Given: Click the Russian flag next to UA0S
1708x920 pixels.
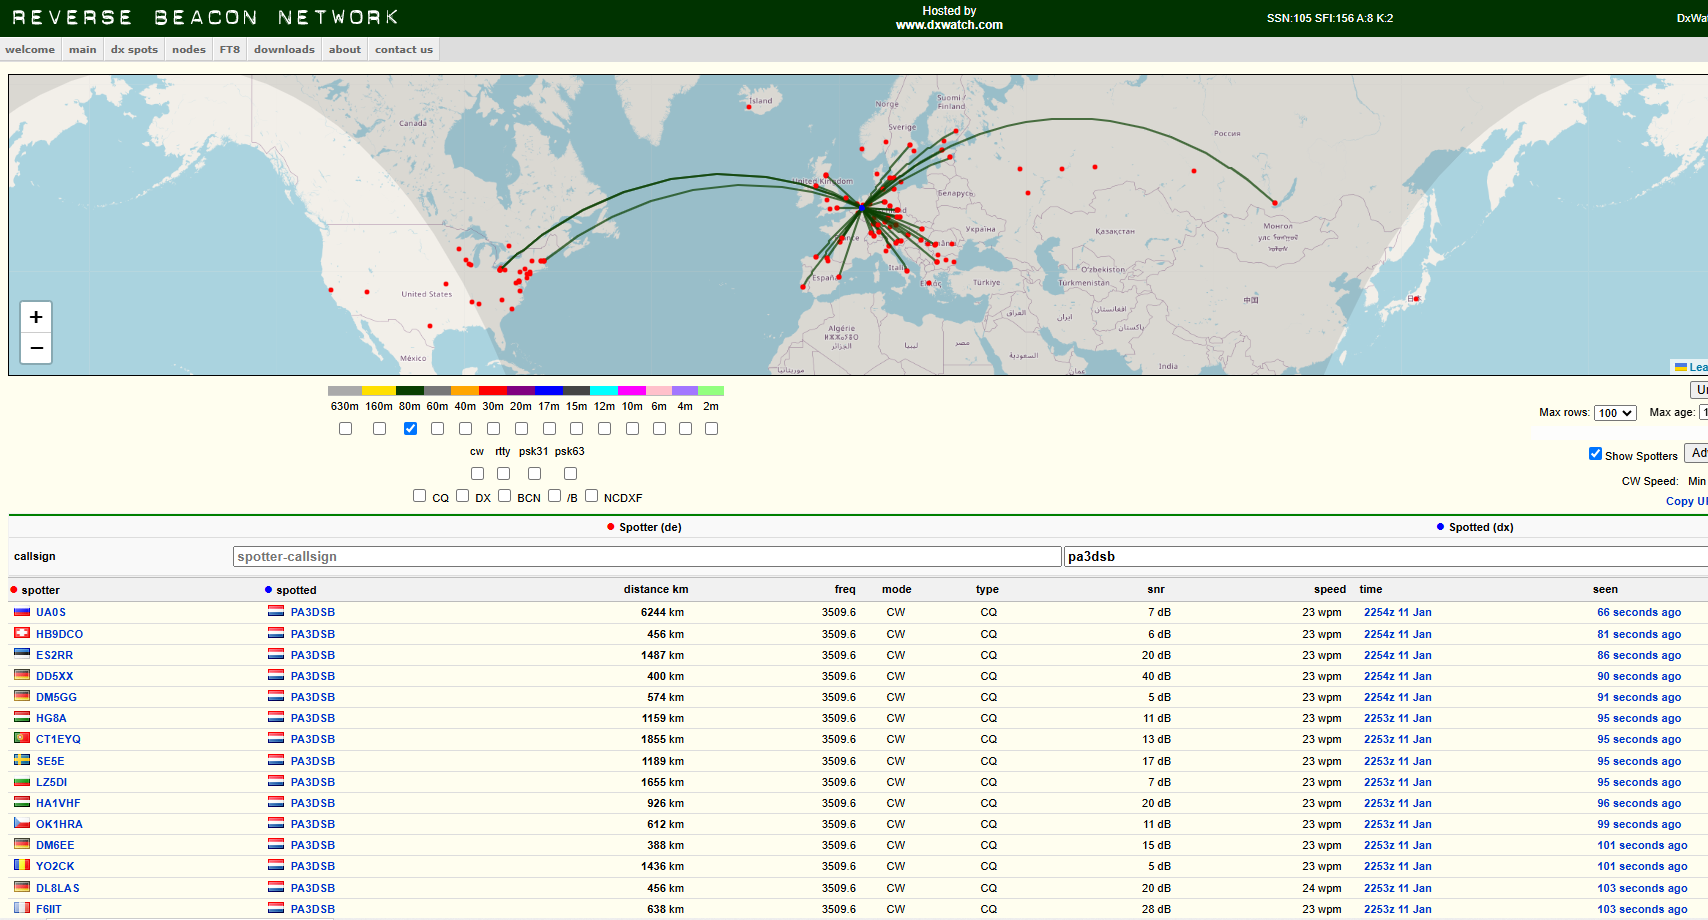Looking at the screenshot, I should (x=21, y=612).
